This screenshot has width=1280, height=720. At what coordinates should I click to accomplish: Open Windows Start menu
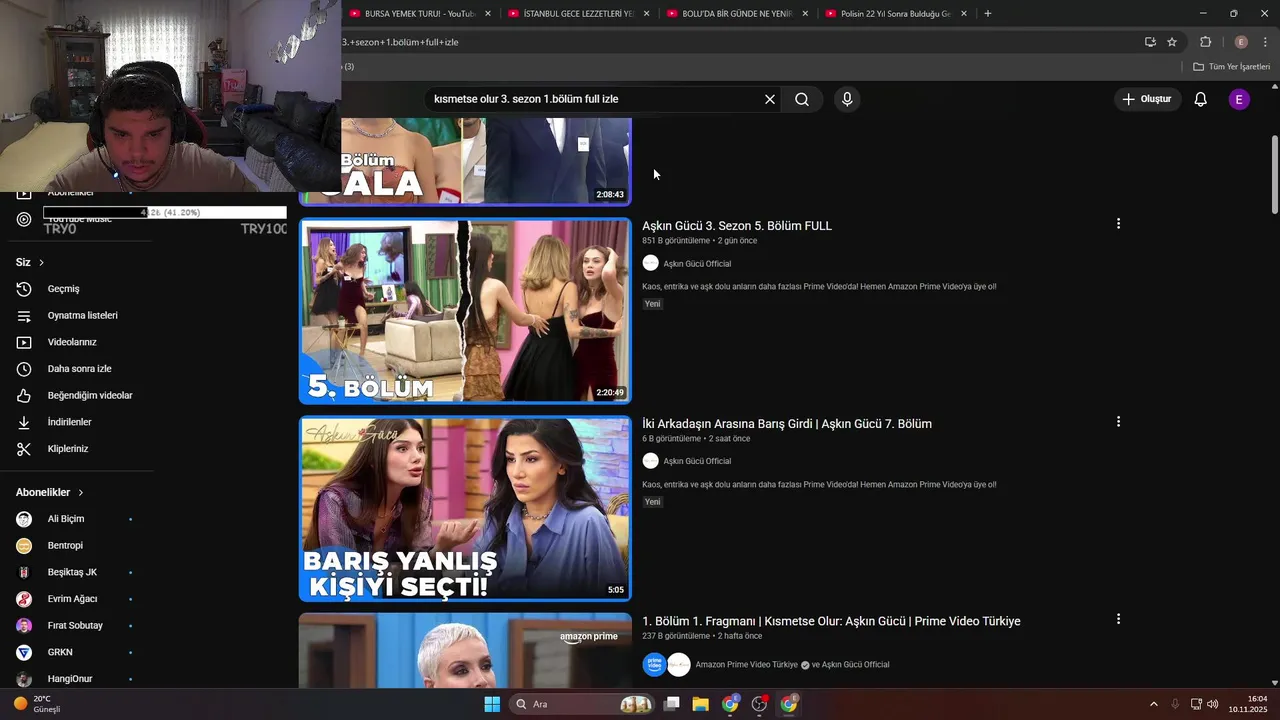(x=492, y=704)
